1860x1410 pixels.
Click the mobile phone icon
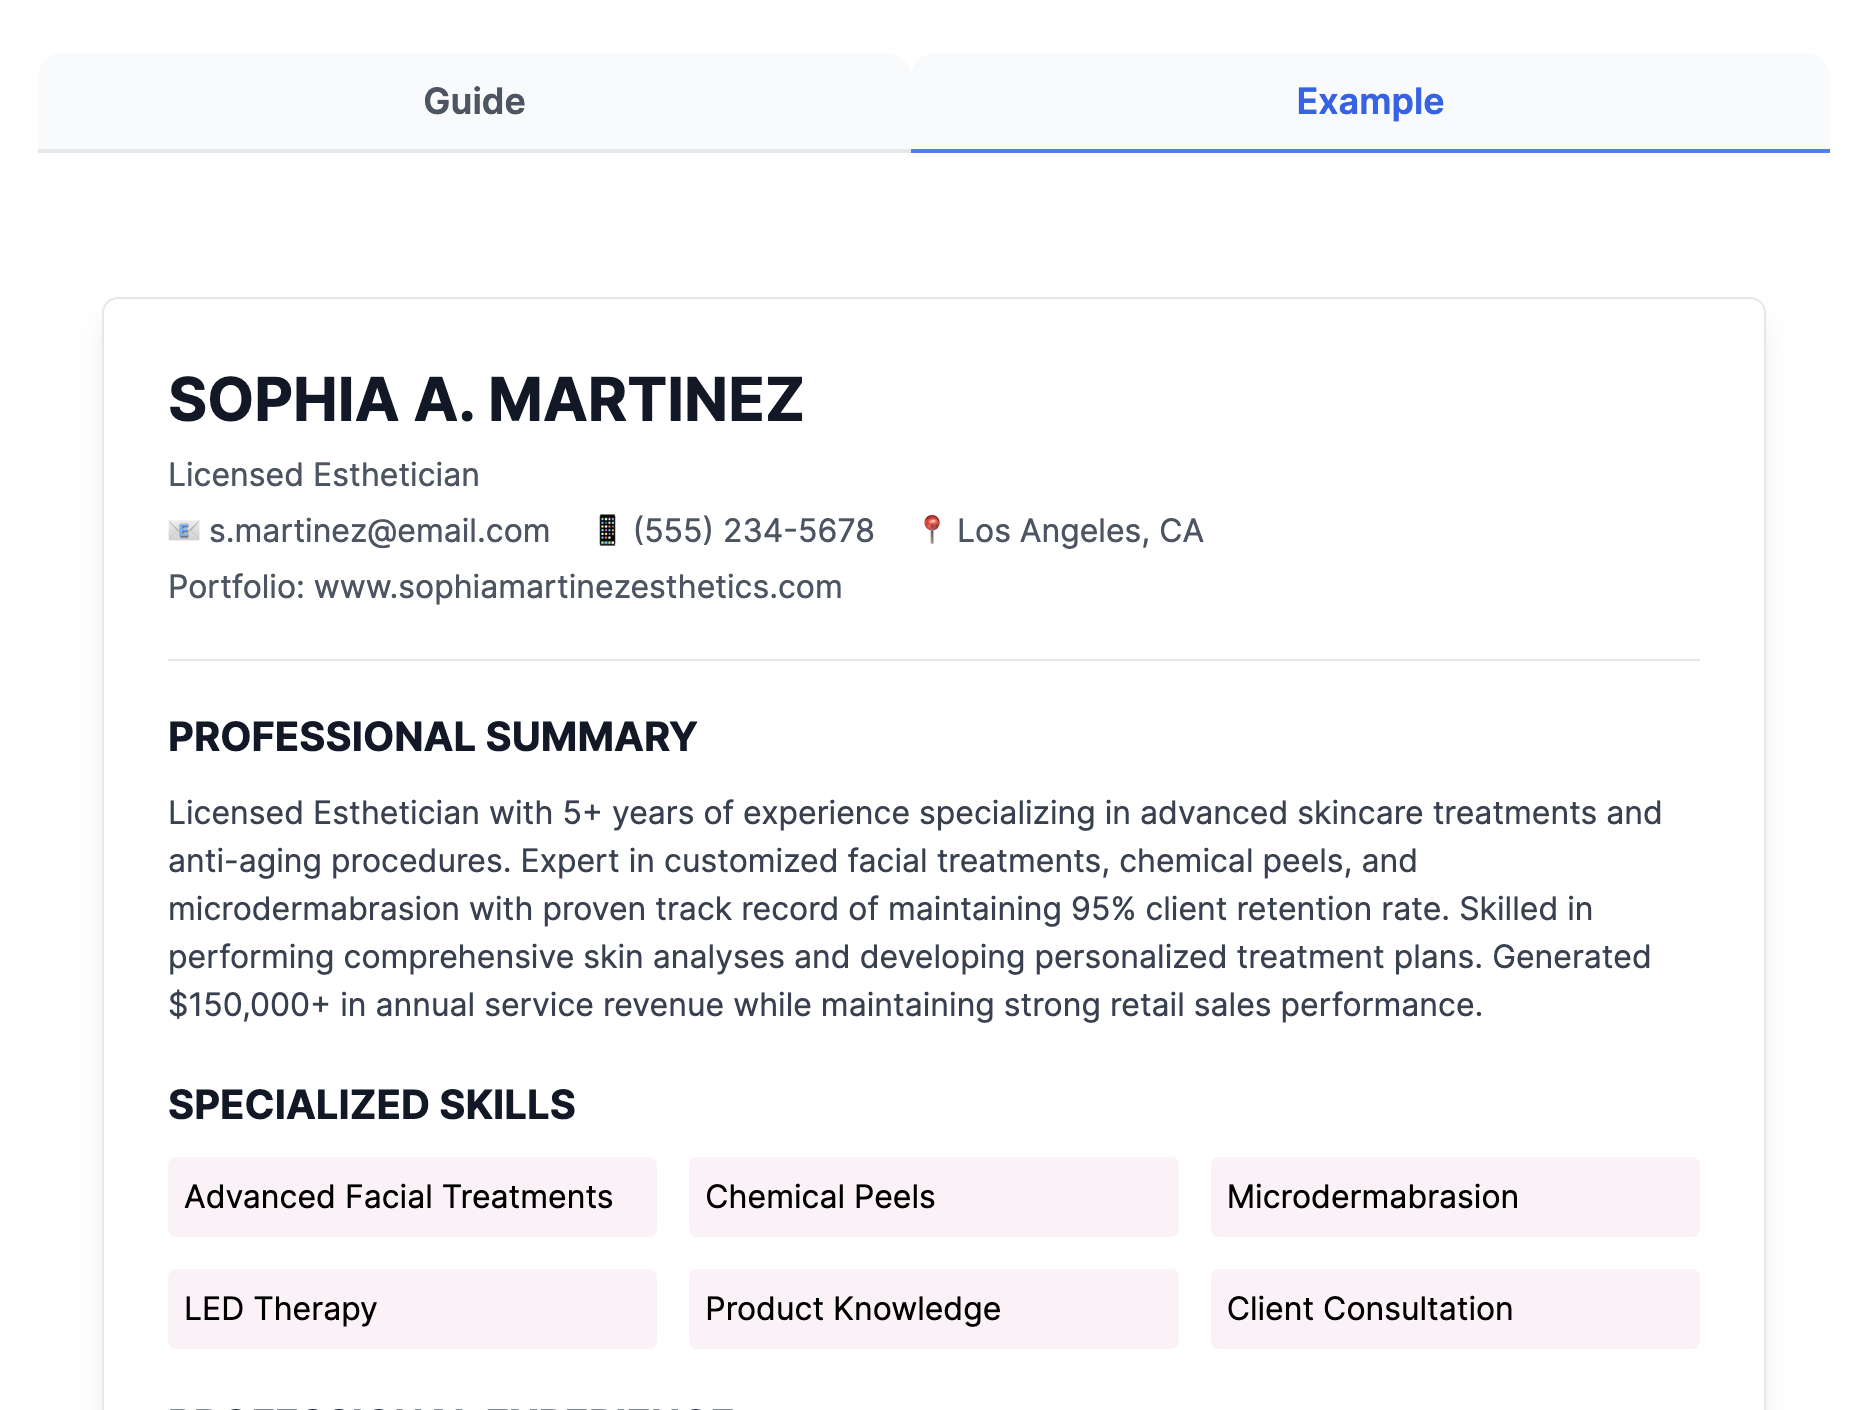pos(607,530)
